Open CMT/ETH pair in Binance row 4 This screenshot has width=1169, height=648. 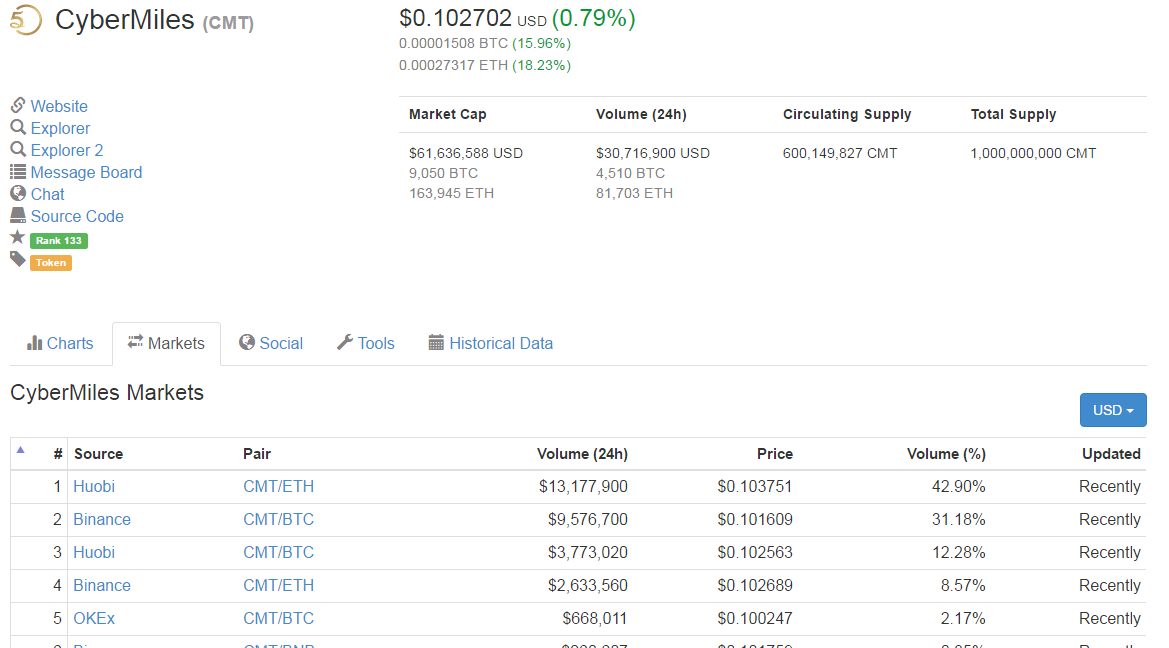pos(278,585)
